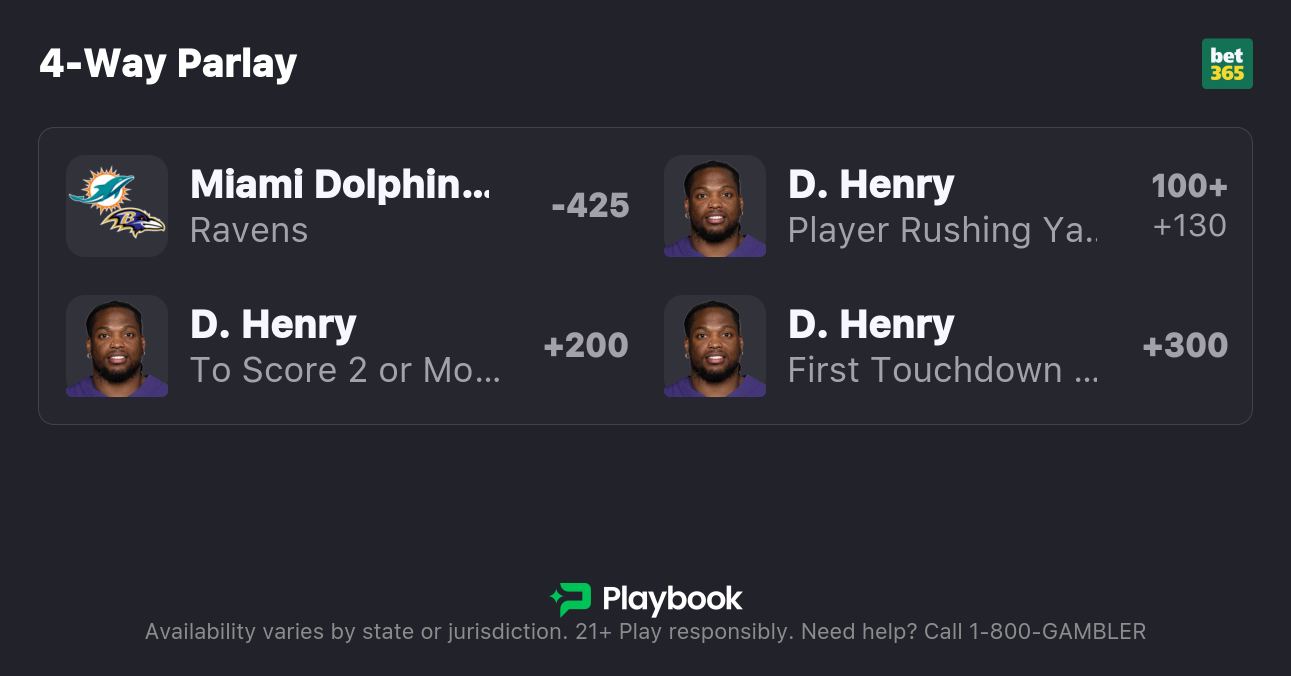The image size is (1291, 676).
Task: Open the To Score 2 or More market label
Action: (x=345, y=370)
